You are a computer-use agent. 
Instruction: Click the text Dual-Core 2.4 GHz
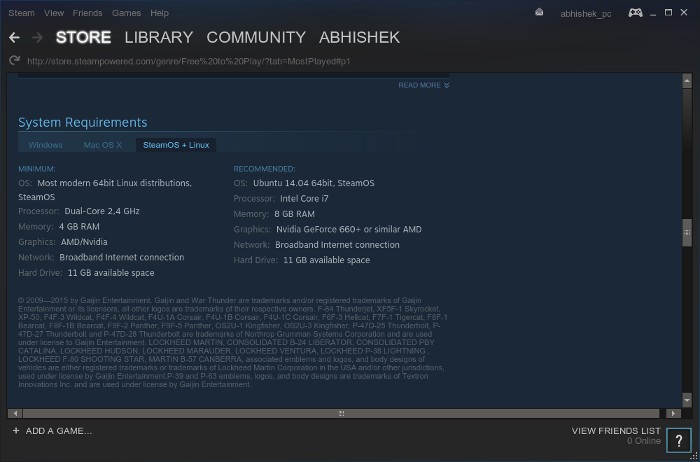102,211
